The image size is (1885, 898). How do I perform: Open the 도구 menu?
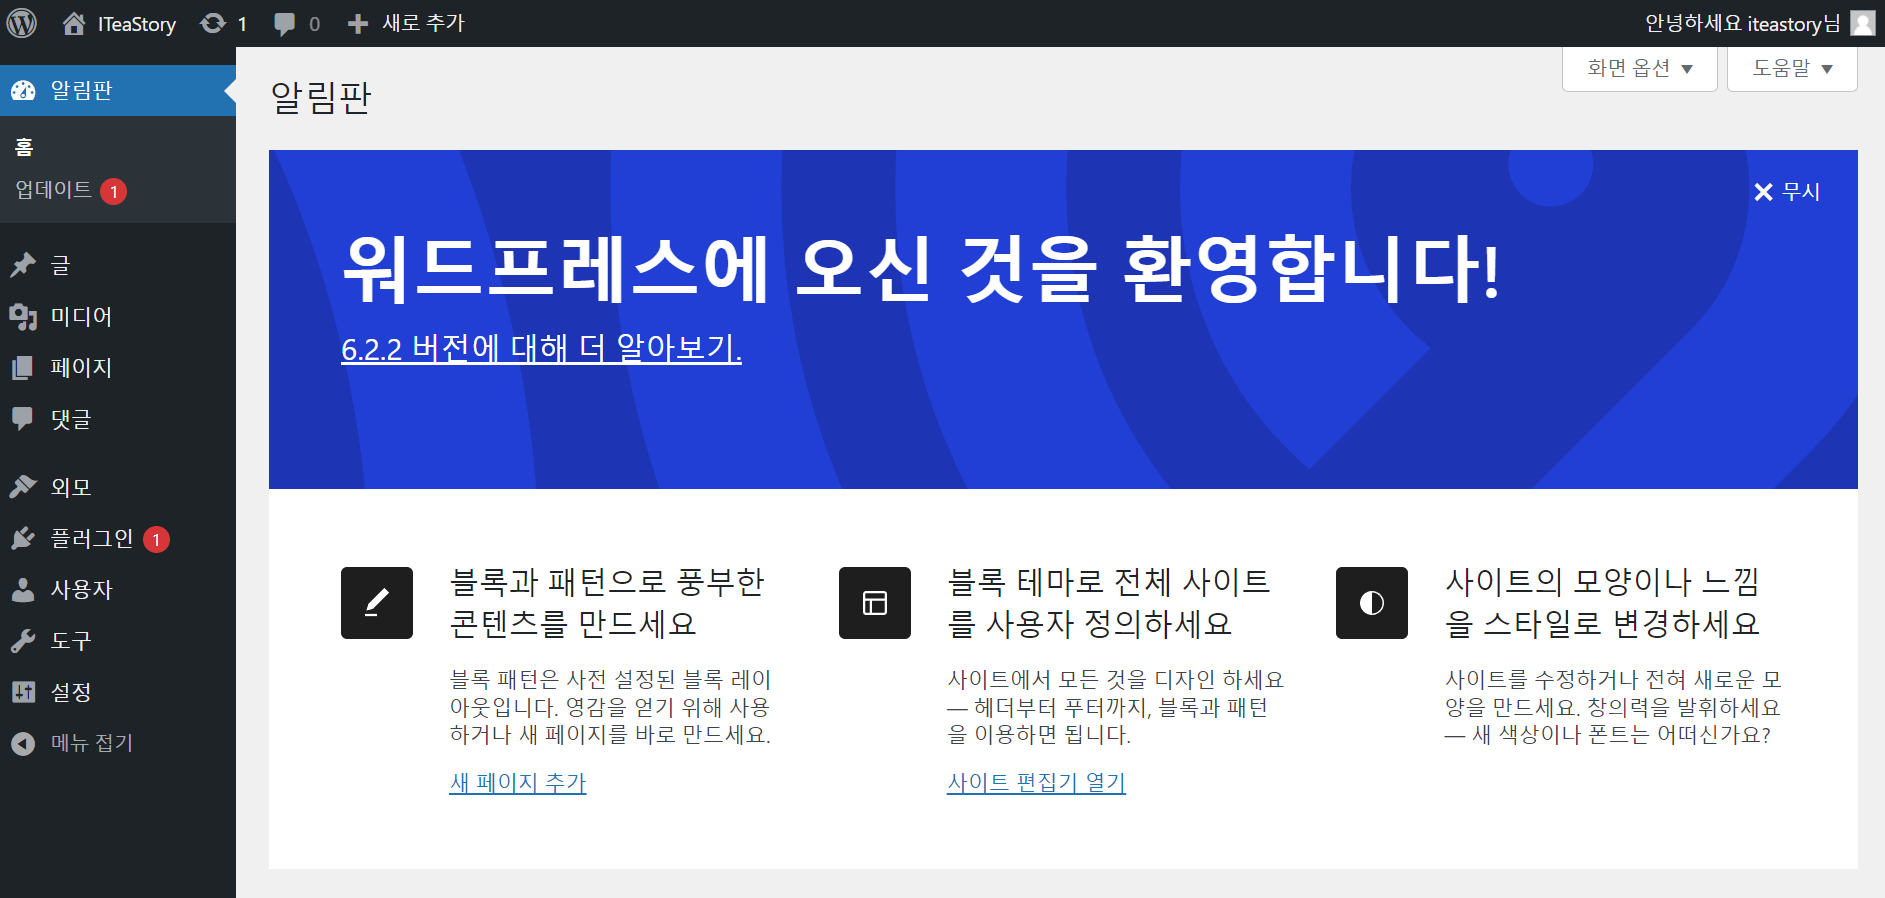click(x=118, y=641)
